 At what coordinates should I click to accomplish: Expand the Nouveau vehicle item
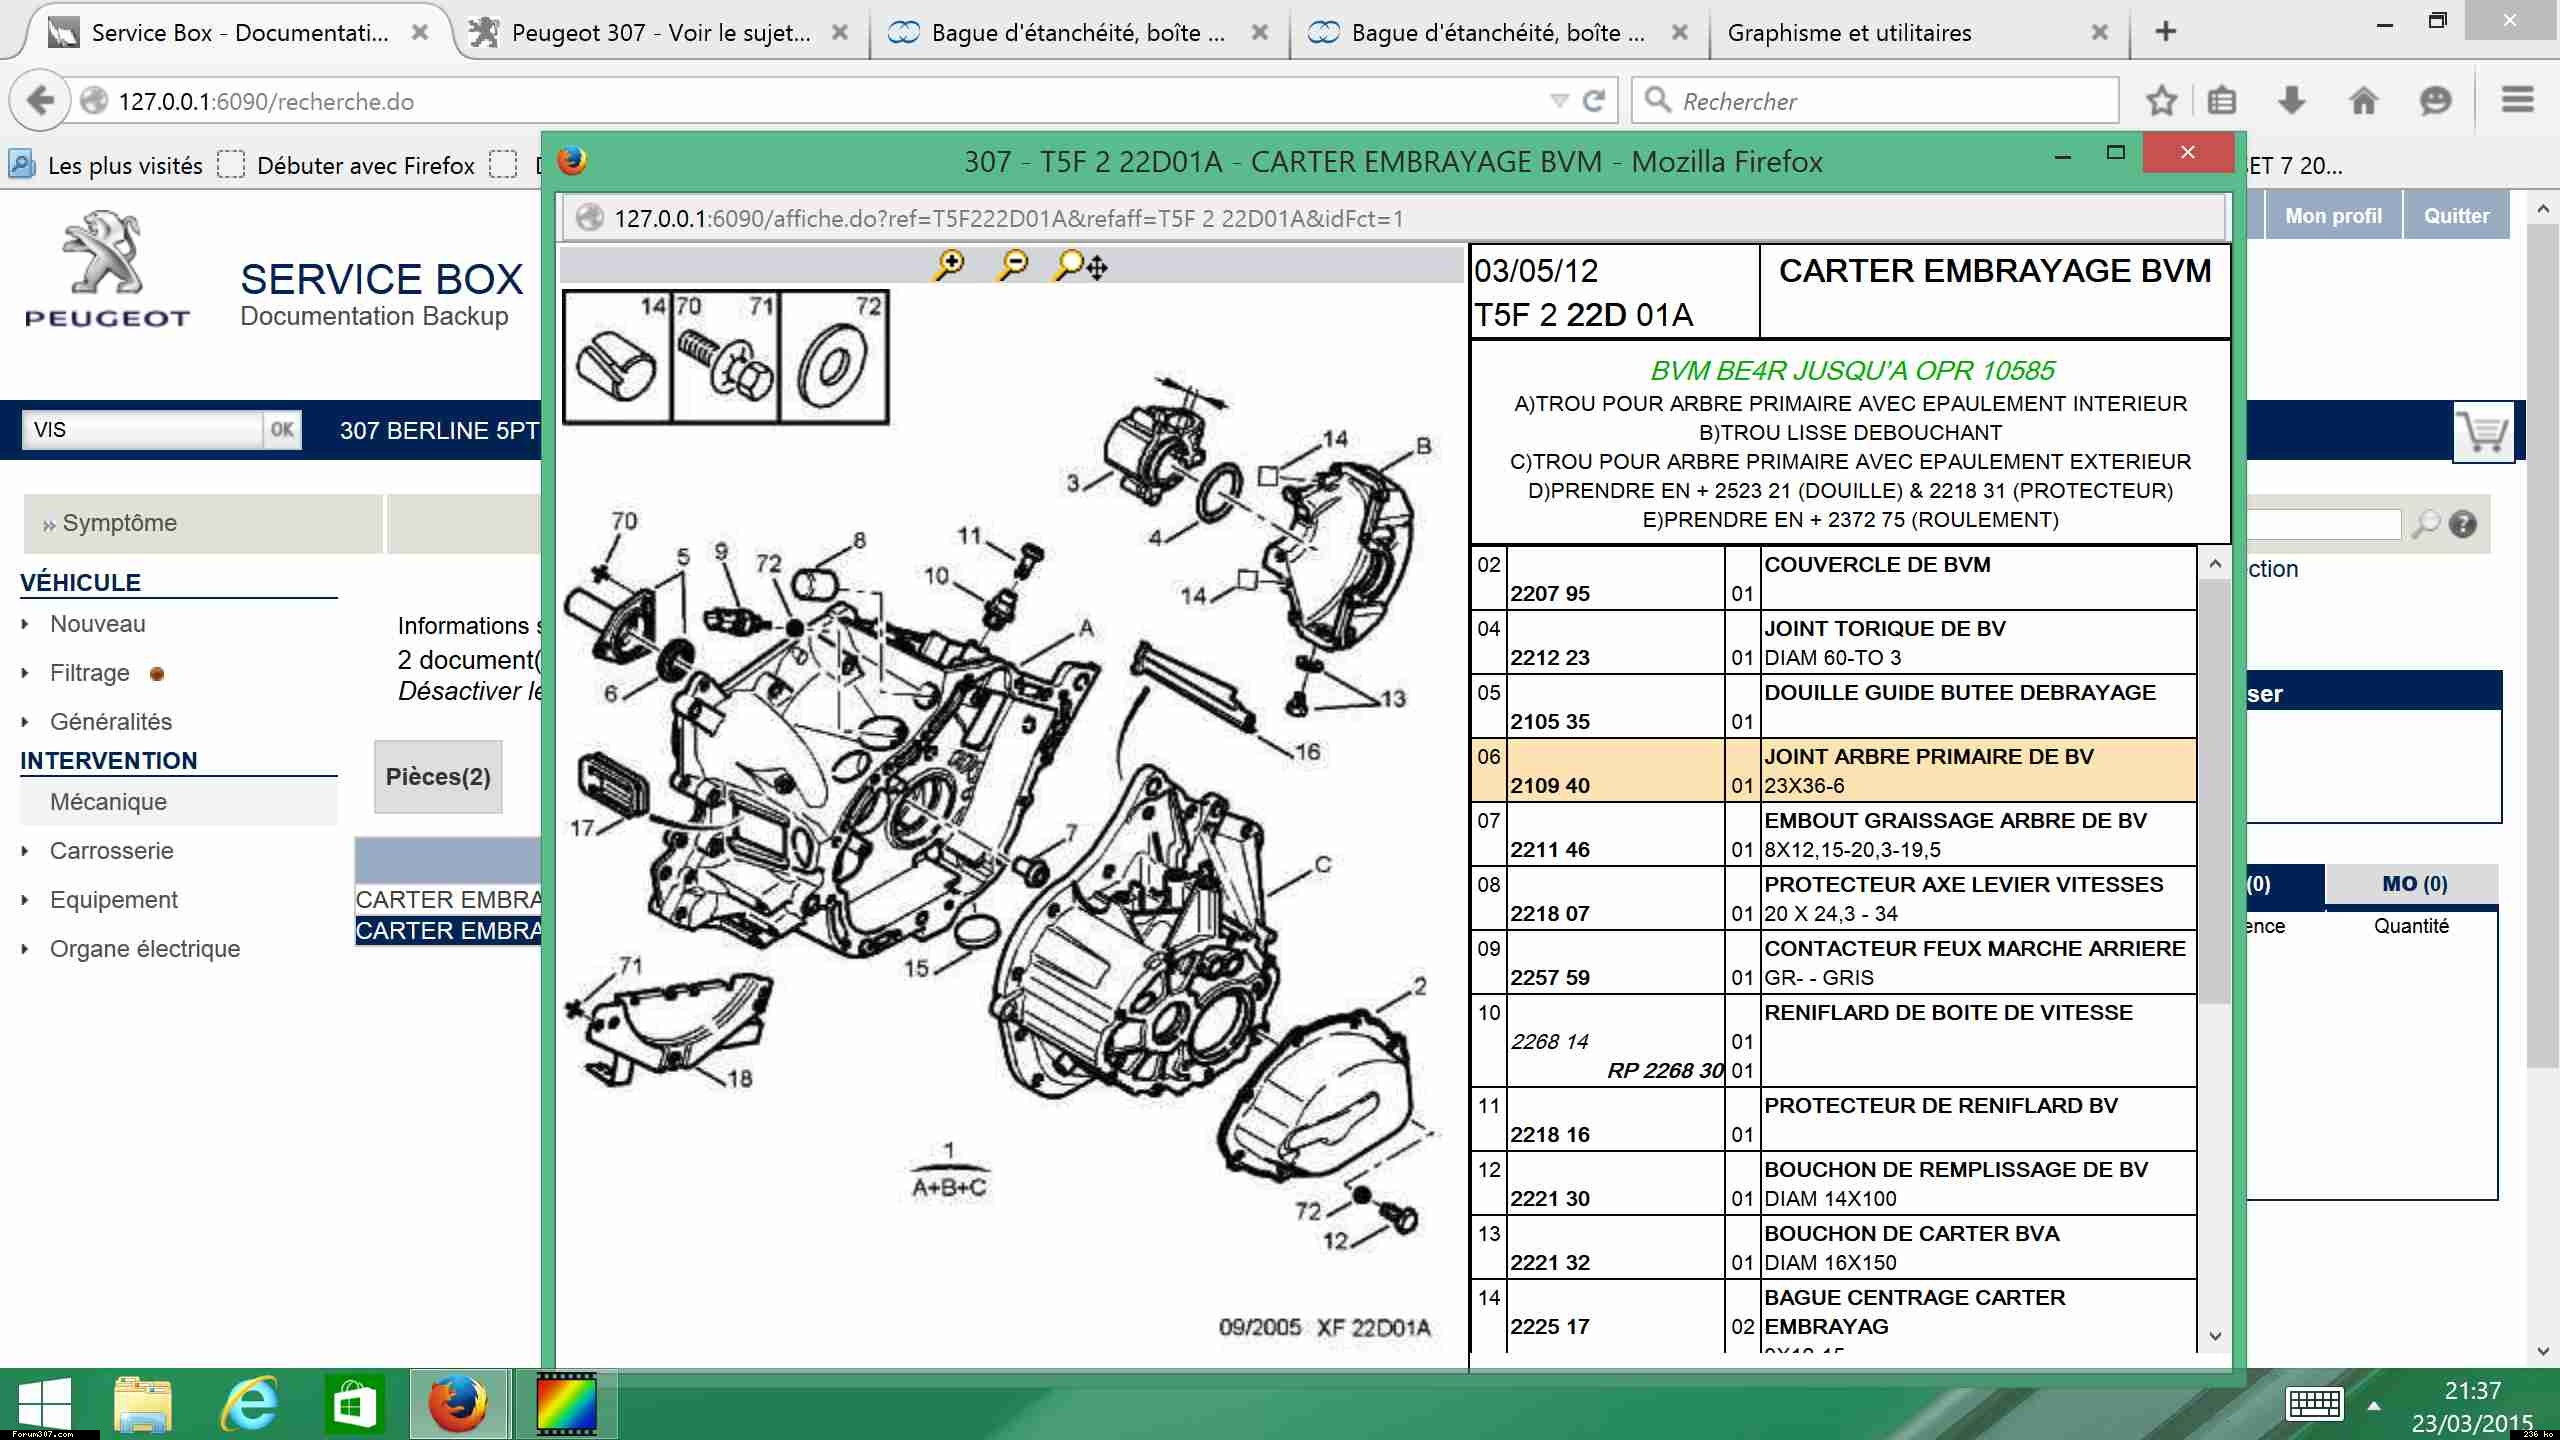tap(25, 624)
